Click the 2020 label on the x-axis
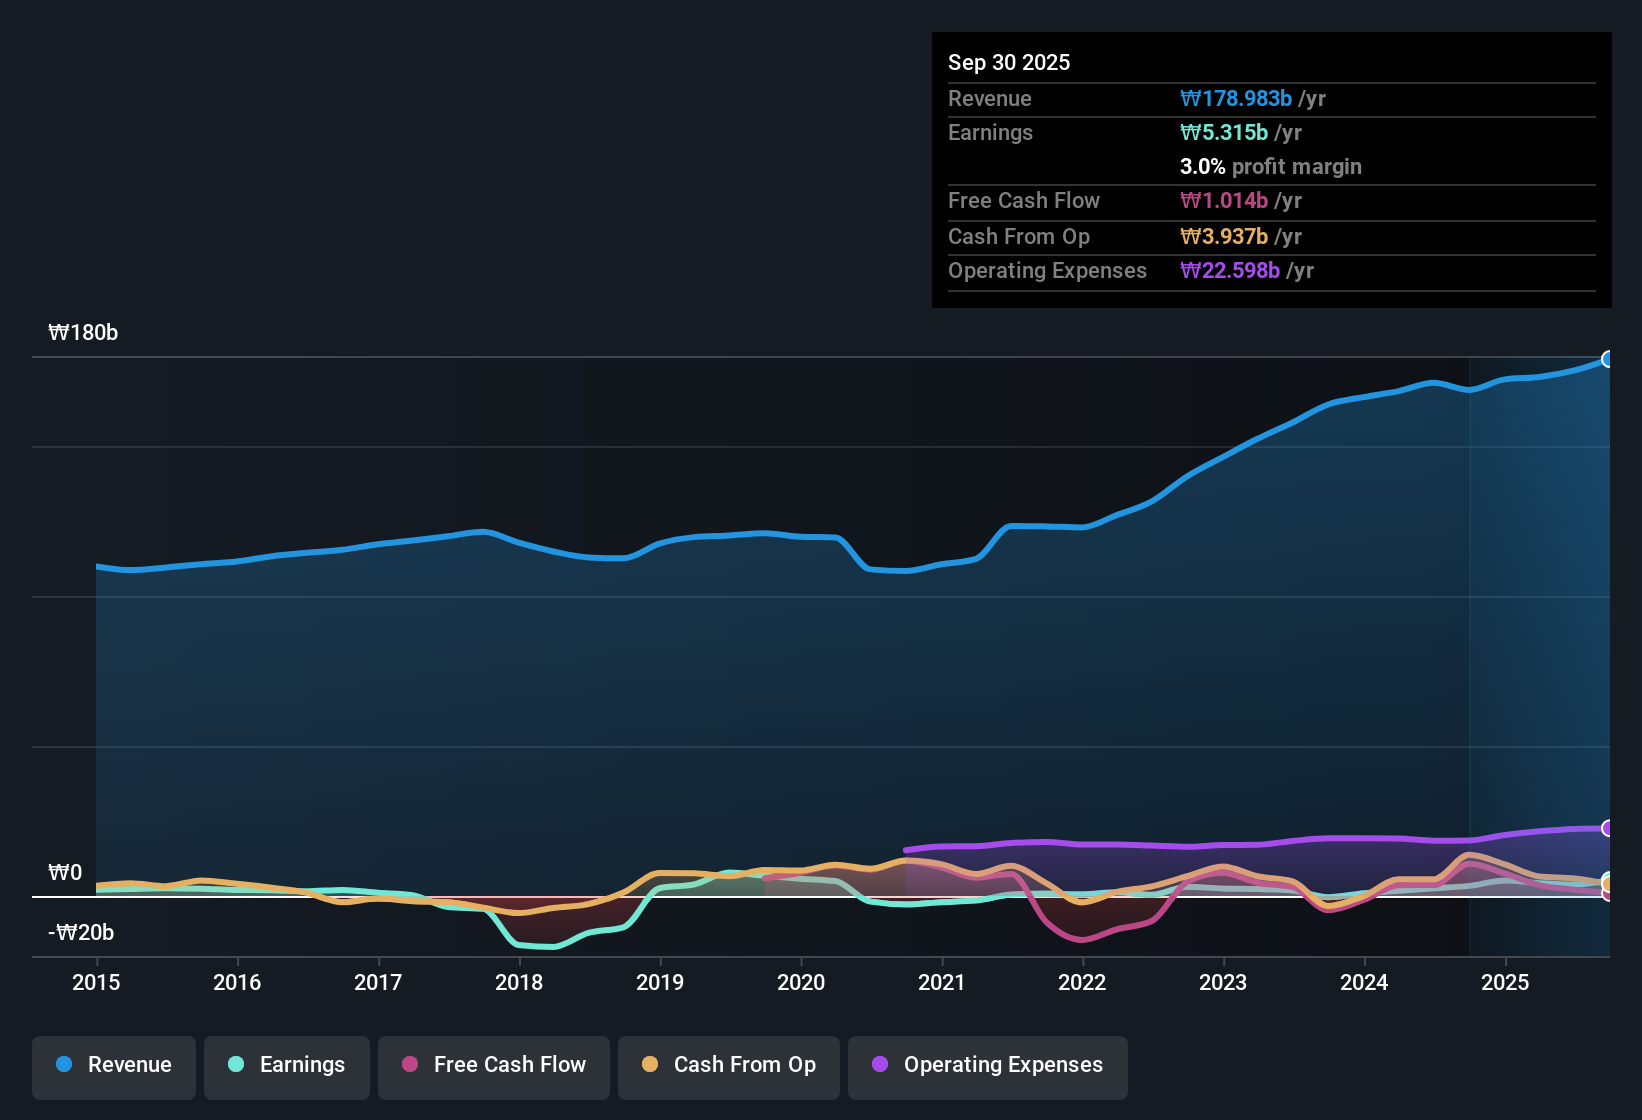 pos(800,983)
